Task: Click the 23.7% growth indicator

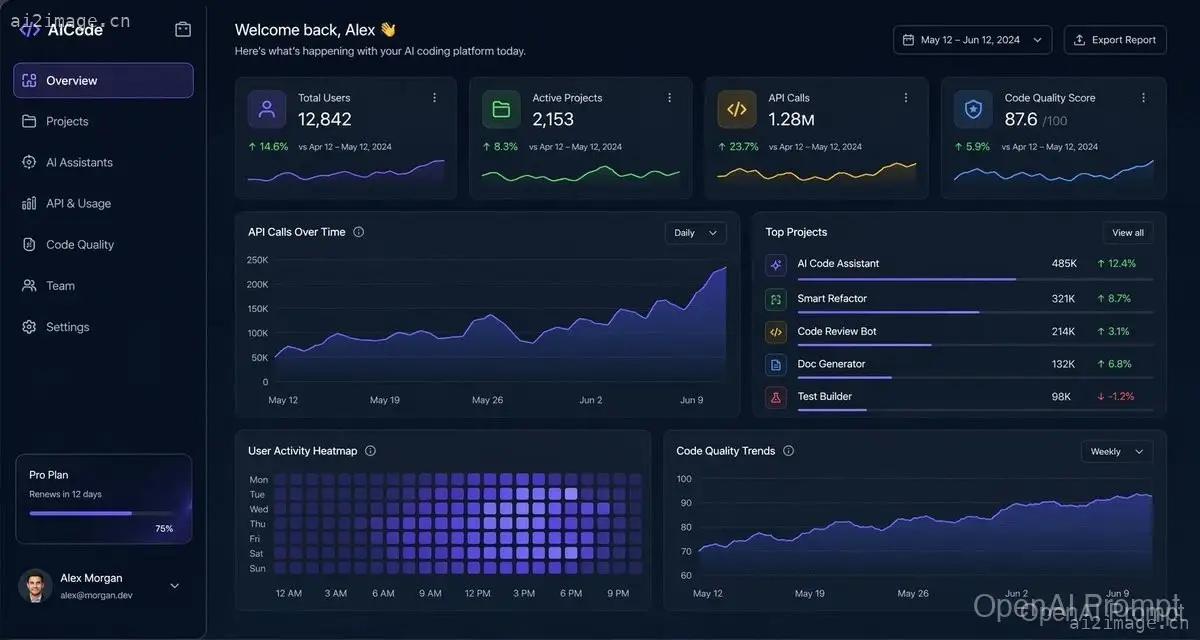Action: pyautogui.click(x=738, y=147)
